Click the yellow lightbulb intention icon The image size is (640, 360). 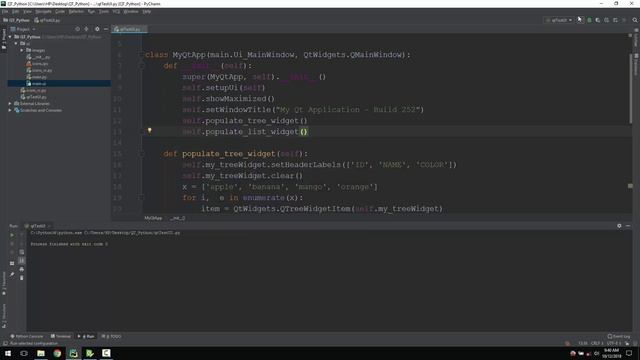(149, 131)
